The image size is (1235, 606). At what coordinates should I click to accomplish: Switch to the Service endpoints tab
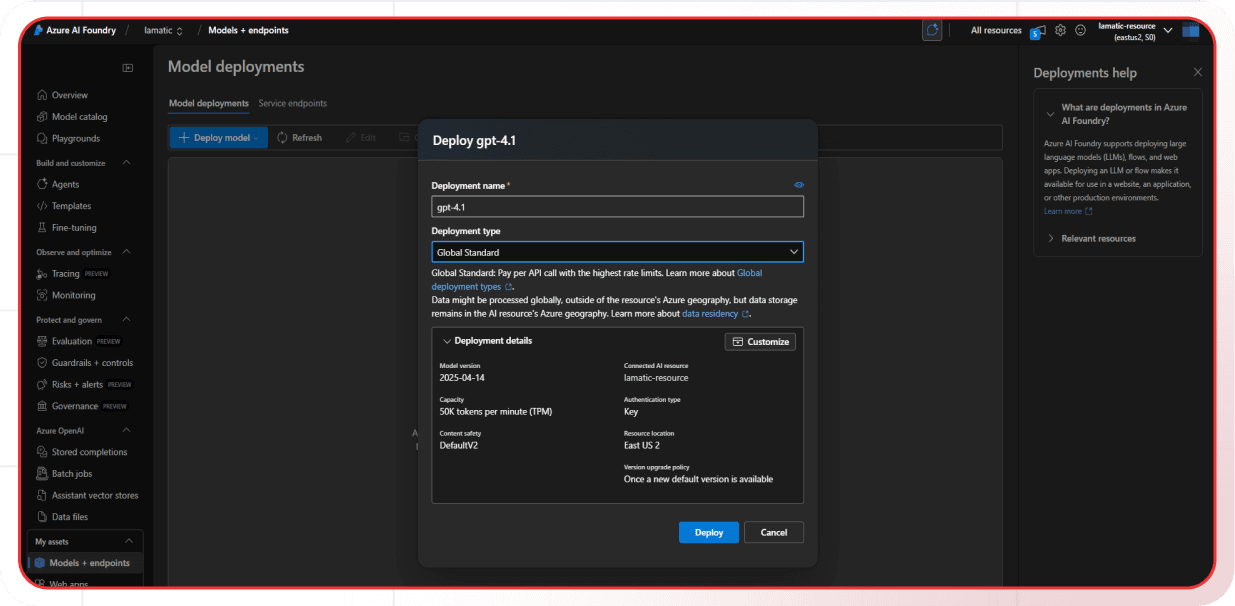coord(292,103)
